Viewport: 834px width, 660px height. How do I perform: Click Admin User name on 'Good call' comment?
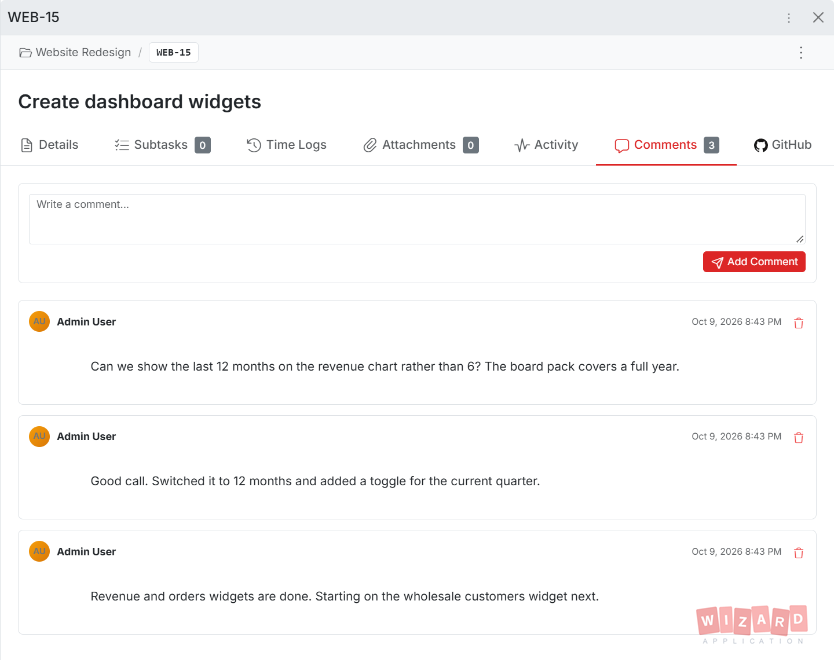point(86,437)
